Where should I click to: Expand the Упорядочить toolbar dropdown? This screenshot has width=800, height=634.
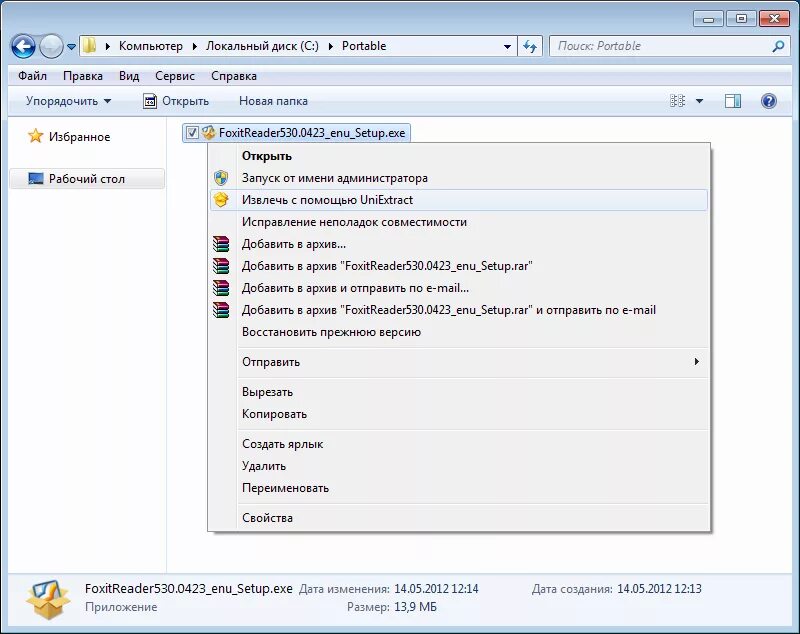(68, 101)
